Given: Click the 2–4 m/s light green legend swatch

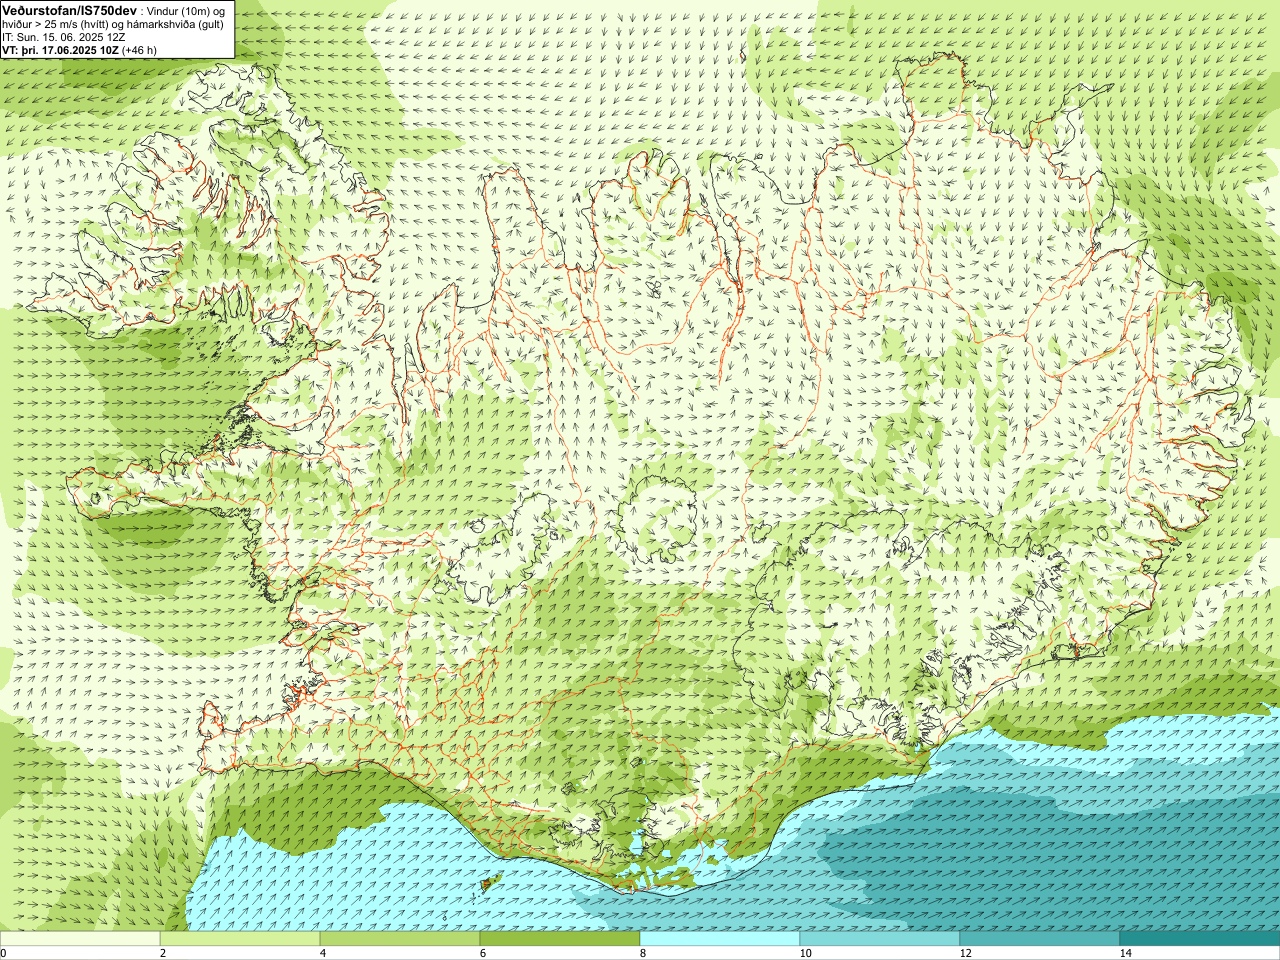Looking at the screenshot, I should [x=240, y=939].
